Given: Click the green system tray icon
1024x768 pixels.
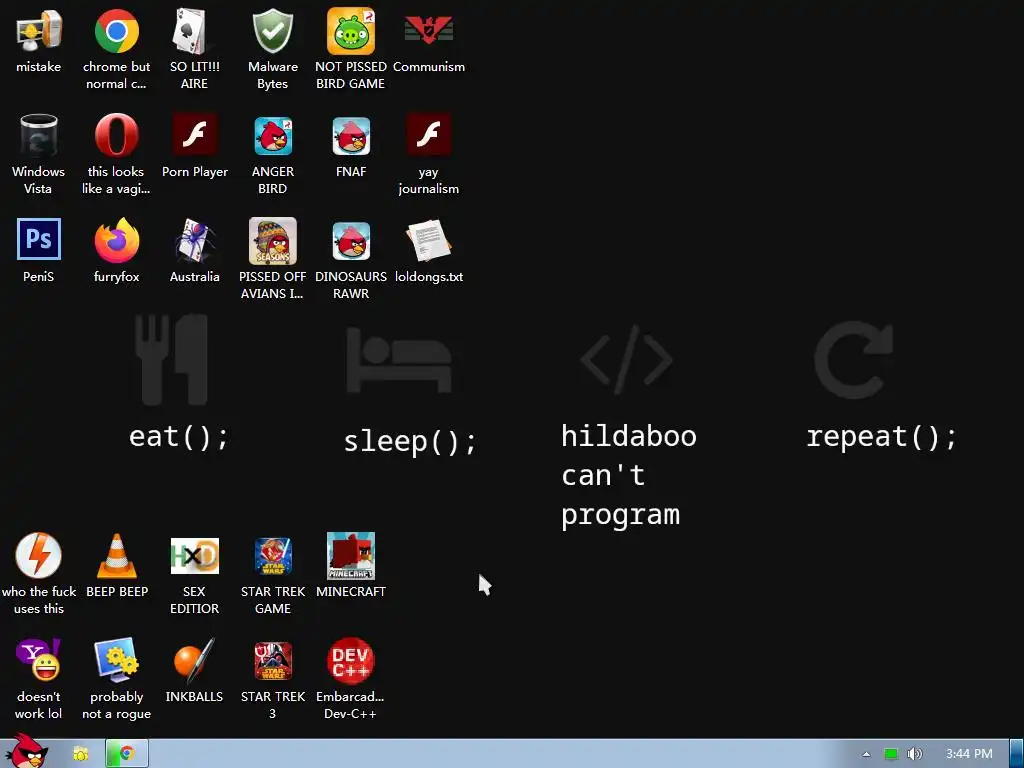Looking at the screenshot, I should click(890, 754).
